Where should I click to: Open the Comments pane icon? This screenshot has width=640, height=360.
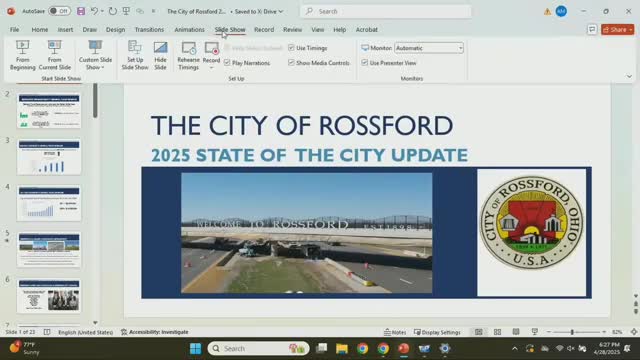(592, 29)
